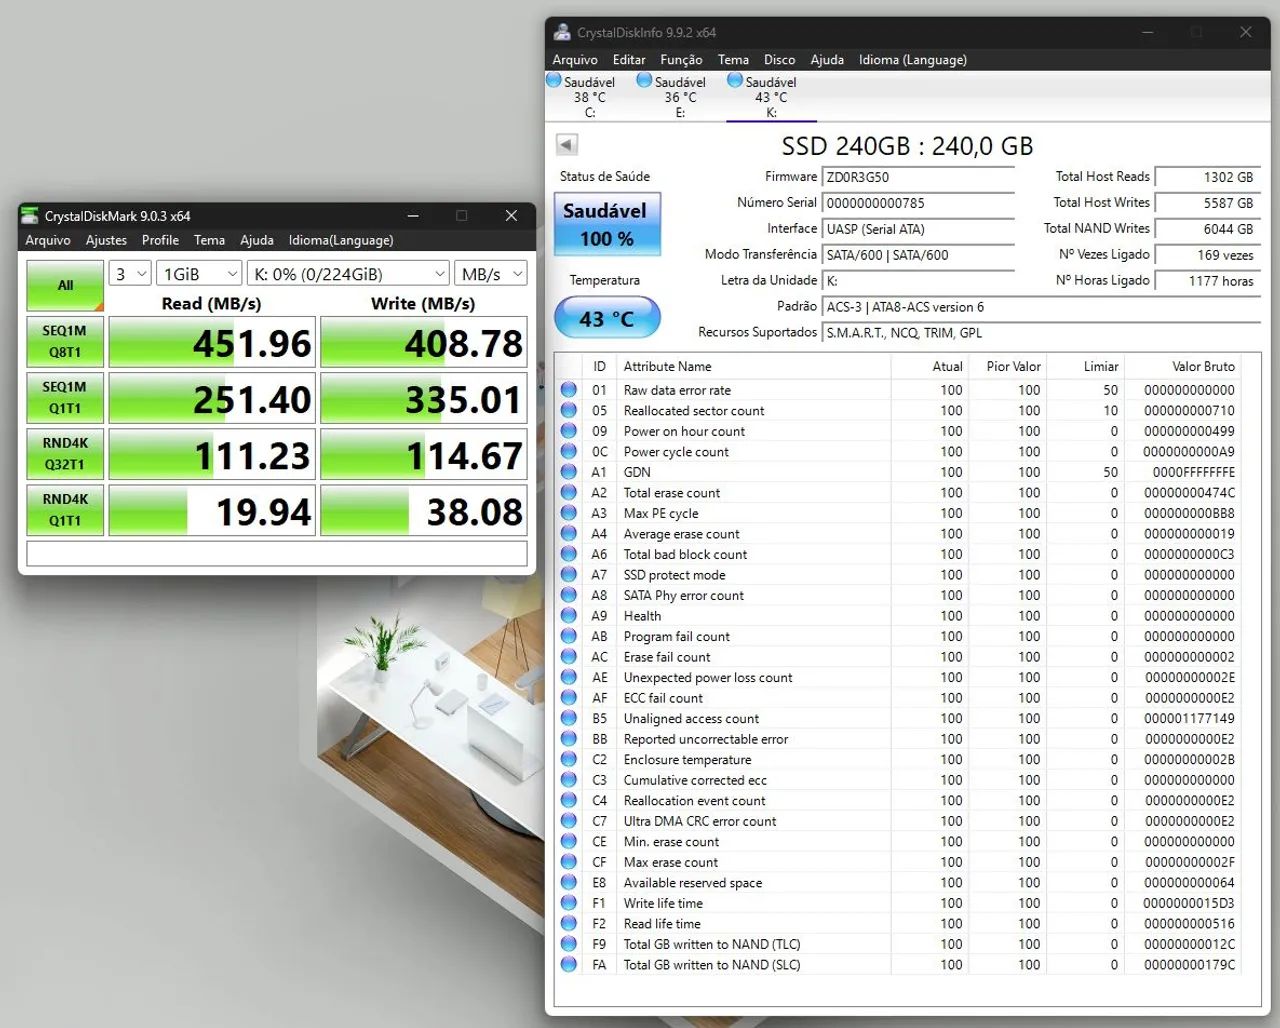Run all benchmarks with All button

pyautogui.click(x=65, y=285)
